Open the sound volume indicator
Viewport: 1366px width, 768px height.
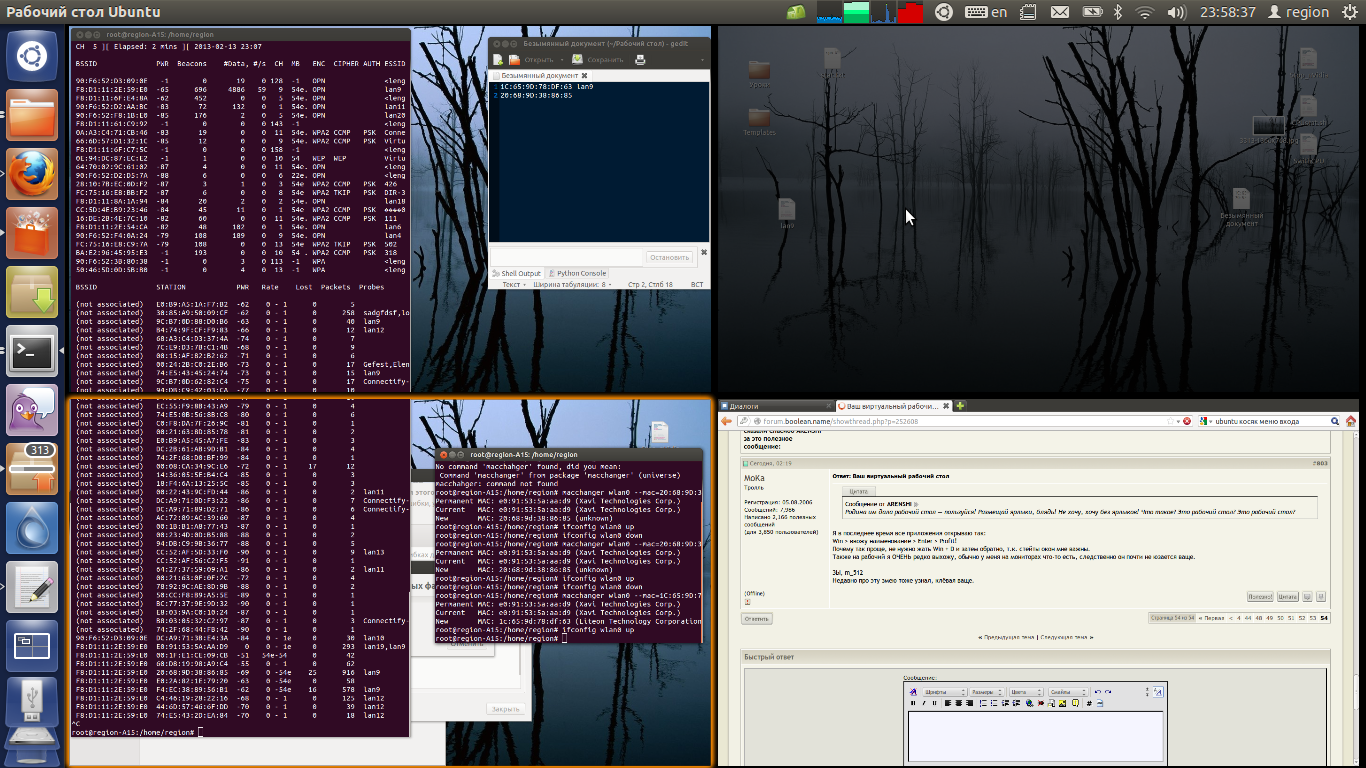tap(1176, 12)
